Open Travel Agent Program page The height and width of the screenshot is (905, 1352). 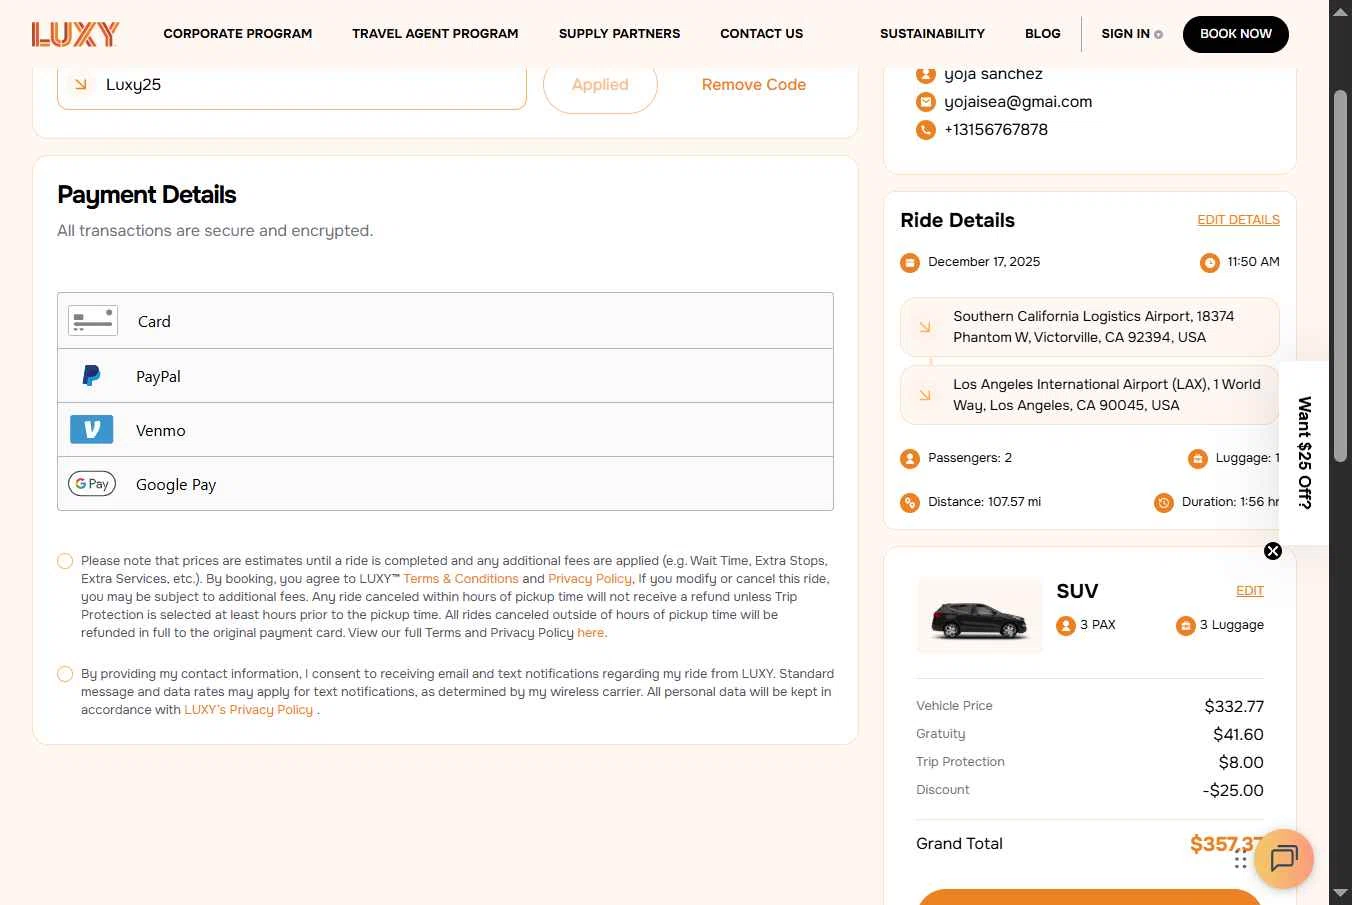(x=435, y=34)
